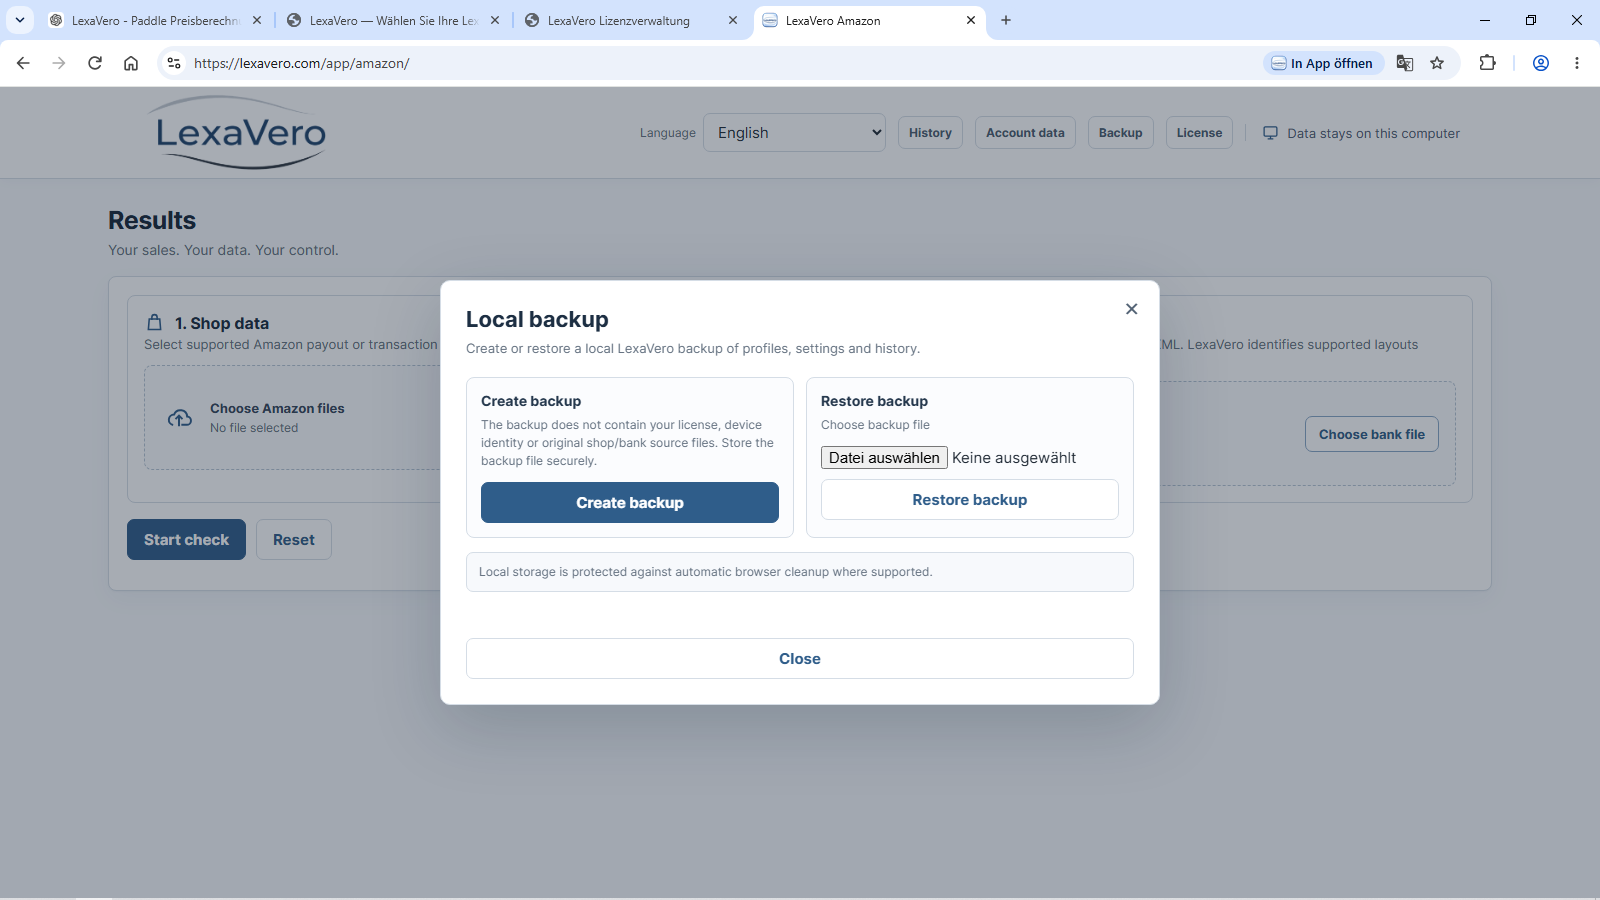Click the 'No file selected' text

(254, 428)
